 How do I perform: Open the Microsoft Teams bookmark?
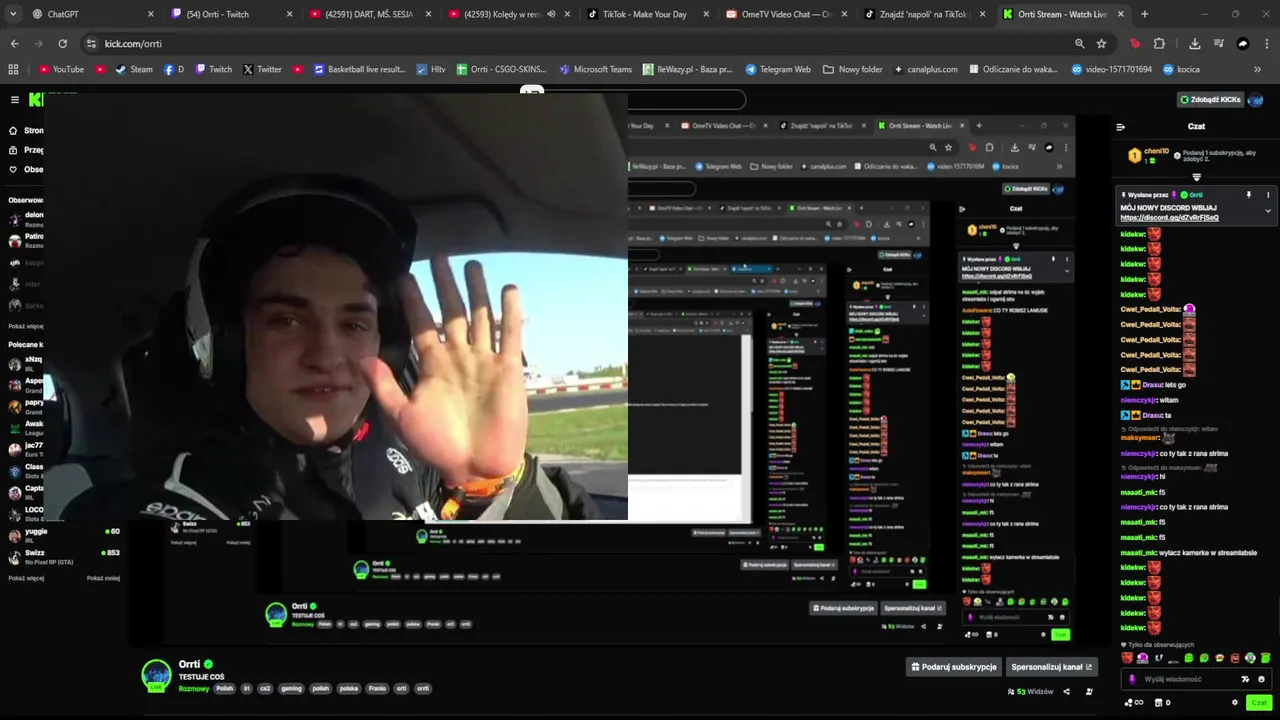(595, 69)
